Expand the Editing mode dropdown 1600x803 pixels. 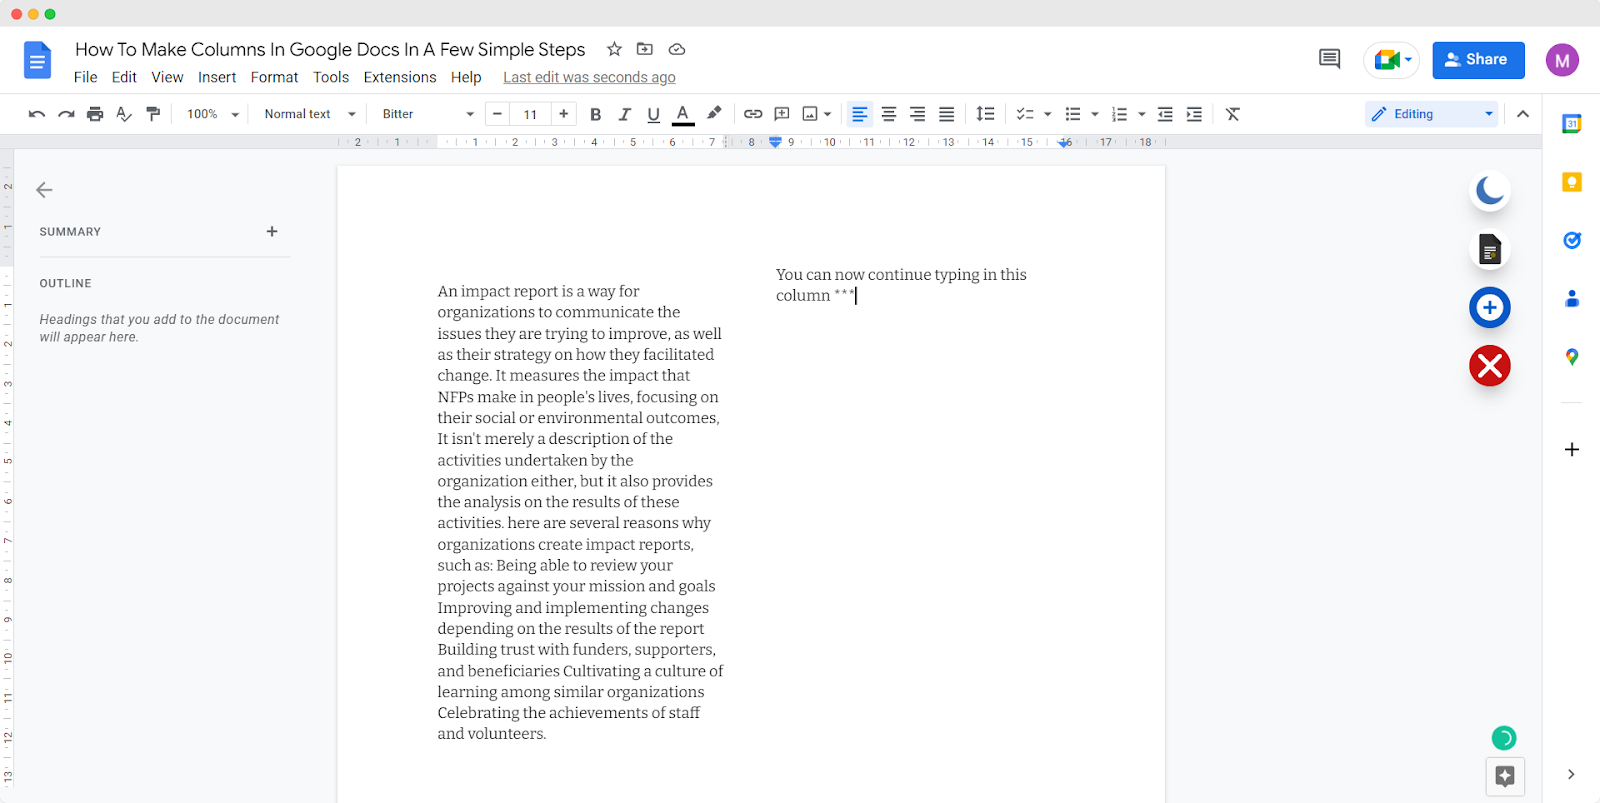(x=1432, y=114)
